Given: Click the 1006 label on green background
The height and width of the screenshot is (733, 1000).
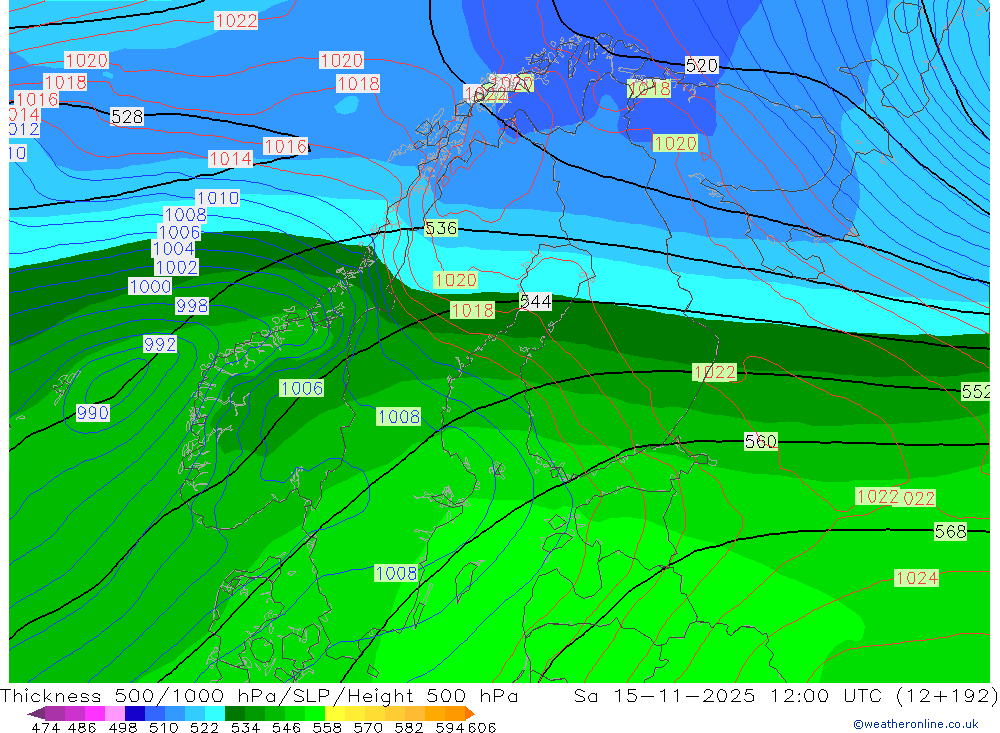Looking at the screenshot, I should [302, 388].
